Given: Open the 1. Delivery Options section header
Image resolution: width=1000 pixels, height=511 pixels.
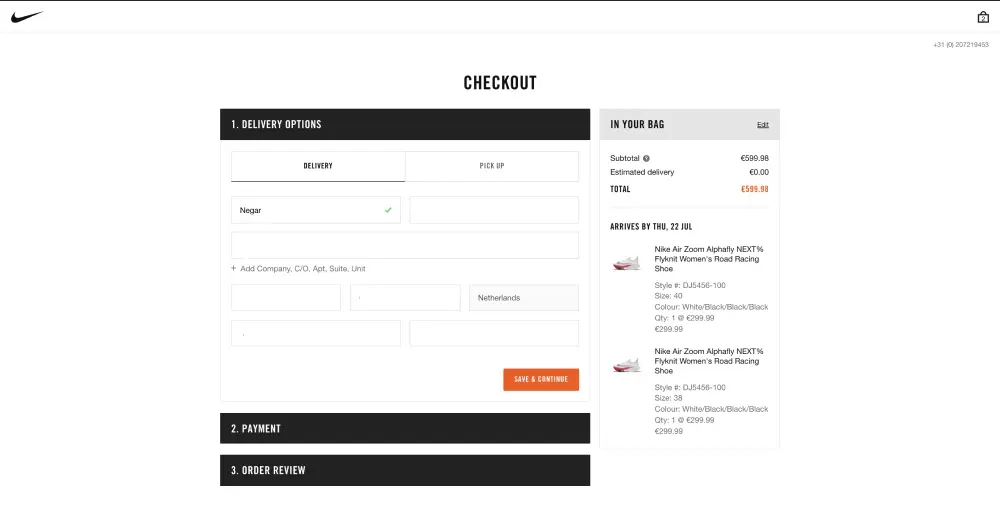Looking at the screenshot, I should (405, 124).
